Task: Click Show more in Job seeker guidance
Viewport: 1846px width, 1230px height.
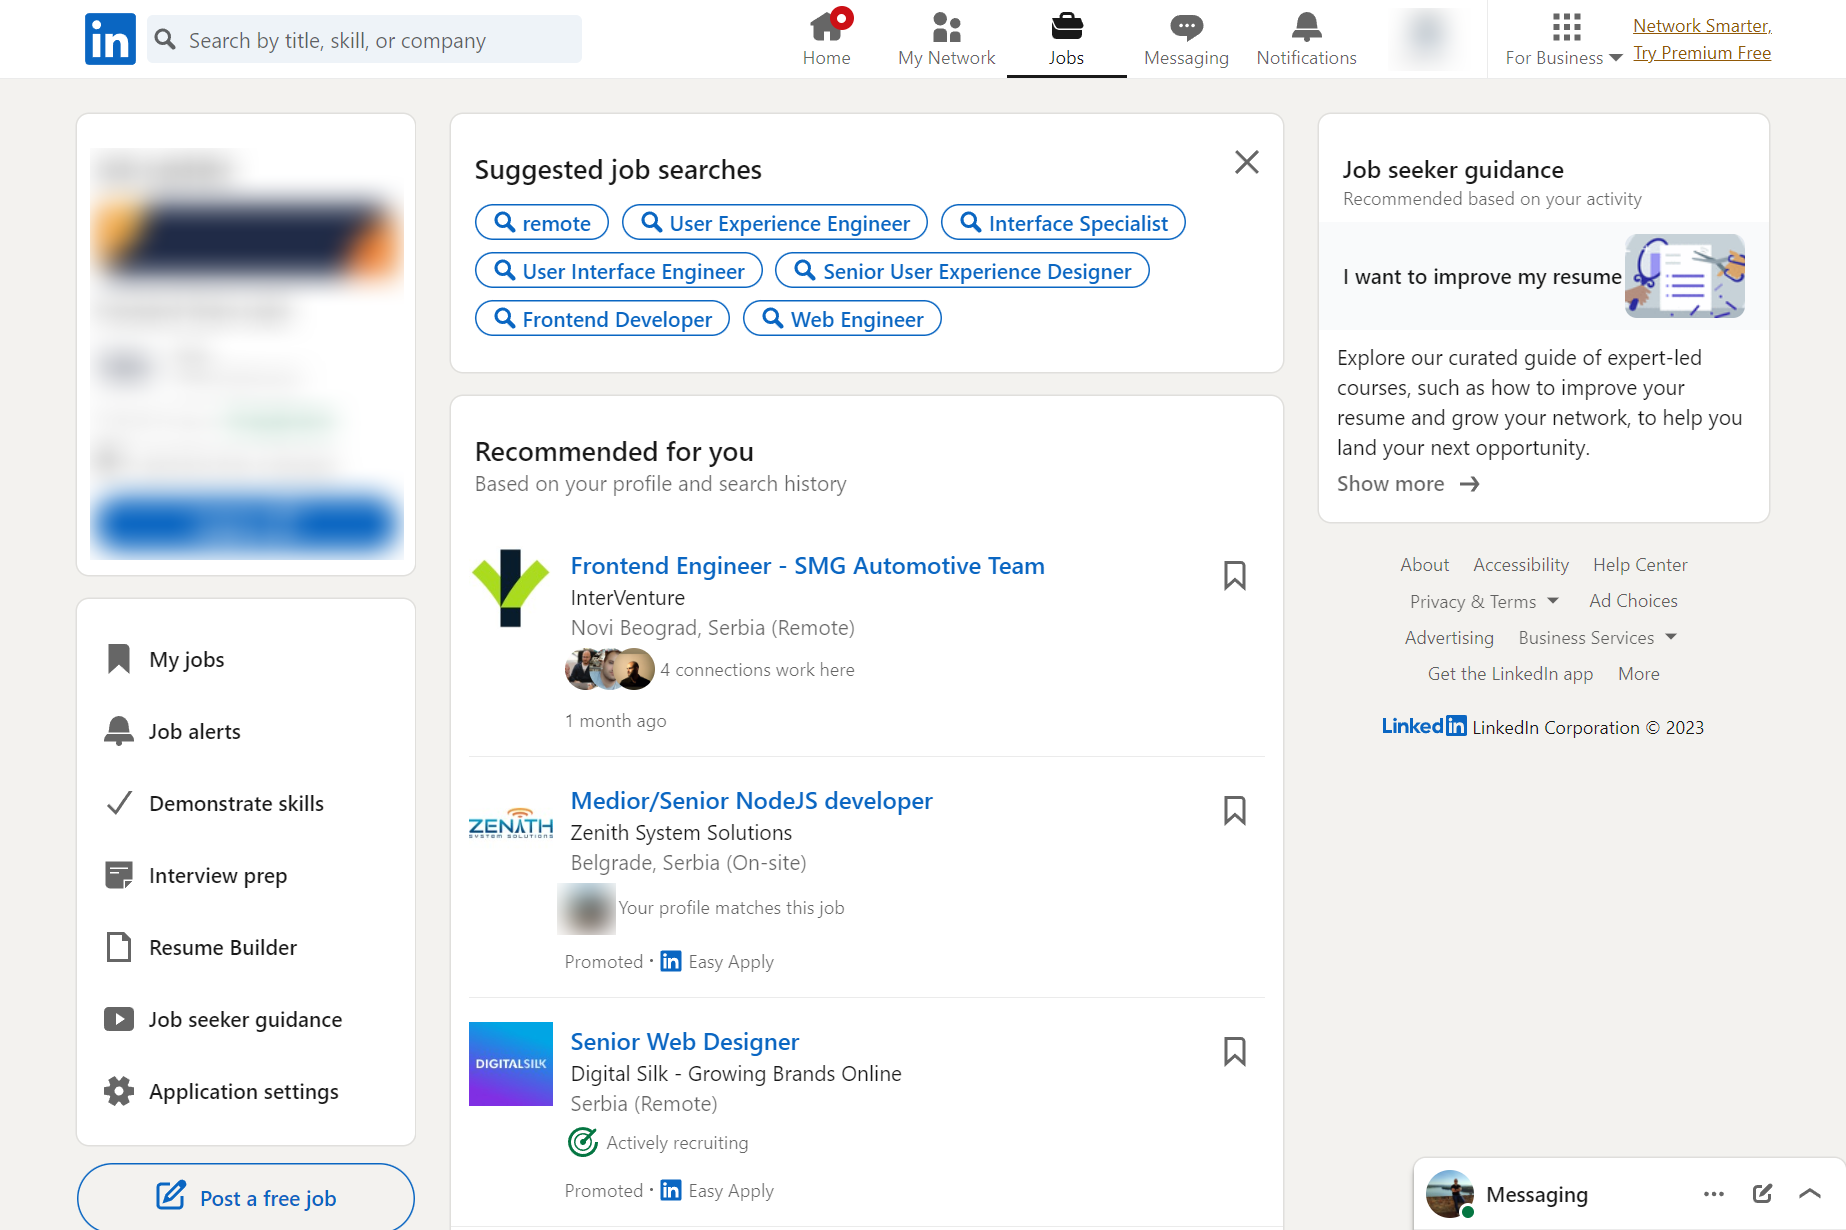Action: coord(1408,484)
